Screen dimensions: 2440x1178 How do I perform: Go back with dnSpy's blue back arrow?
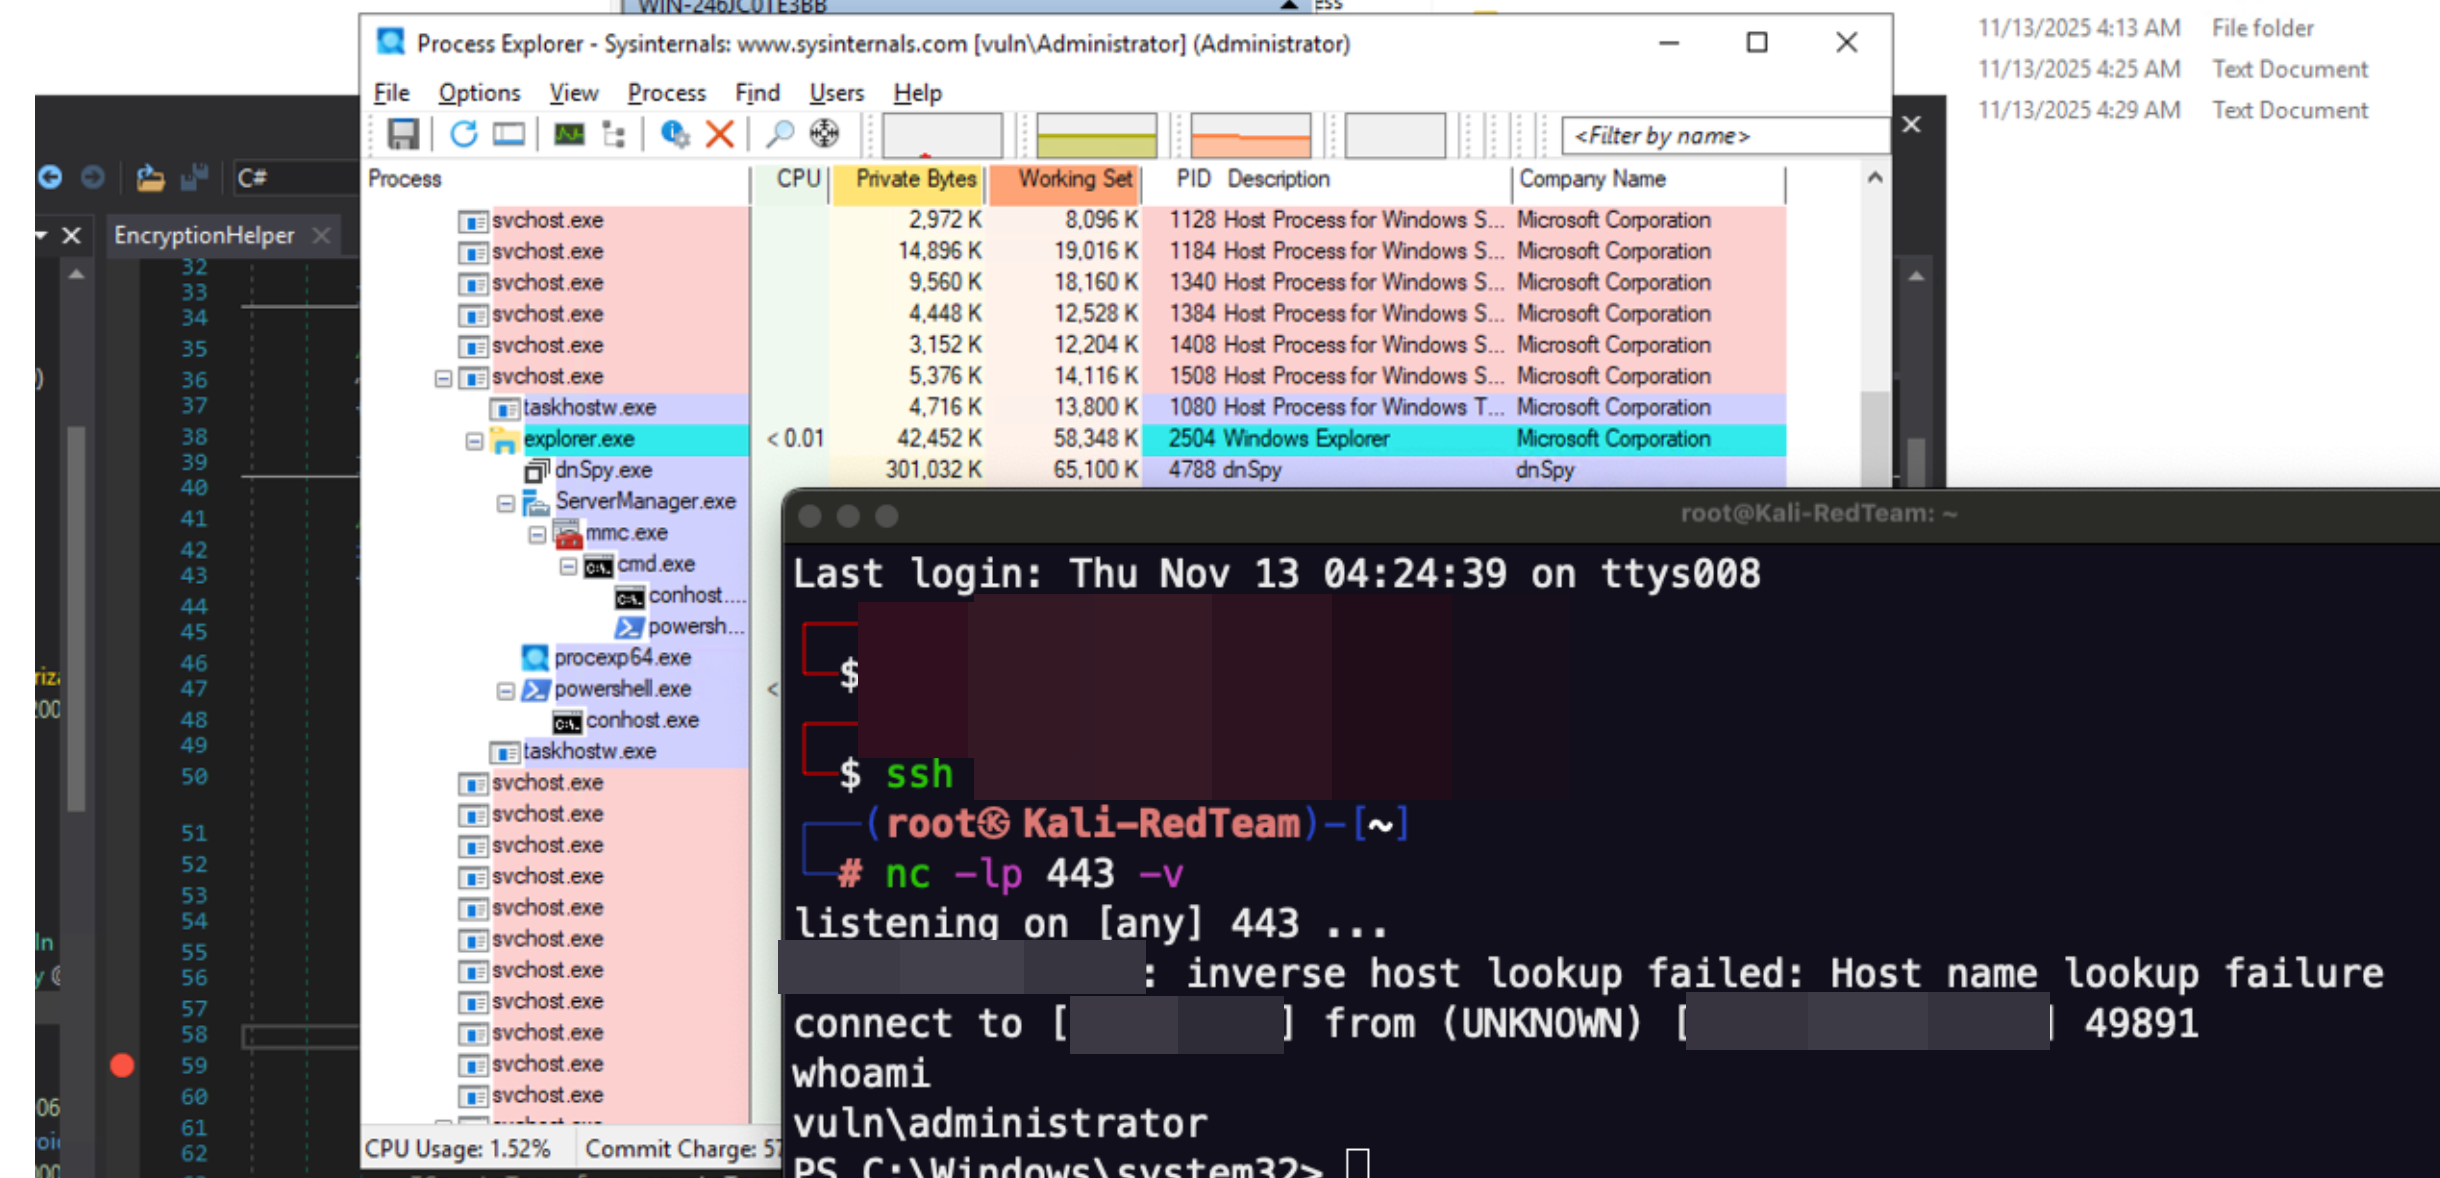tap(50, 177)
